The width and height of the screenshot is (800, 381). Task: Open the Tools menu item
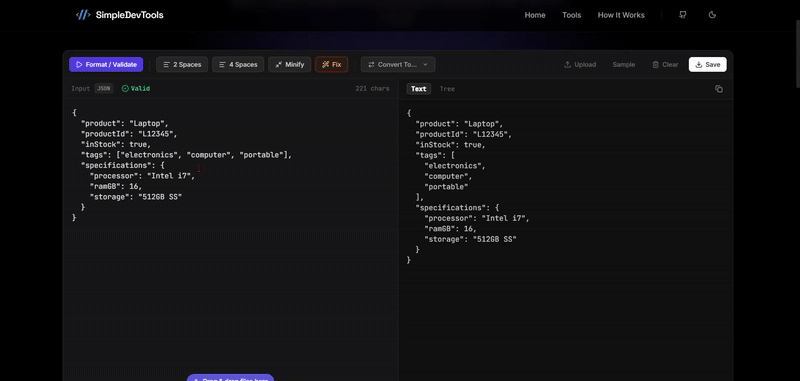tap(571, 15)
